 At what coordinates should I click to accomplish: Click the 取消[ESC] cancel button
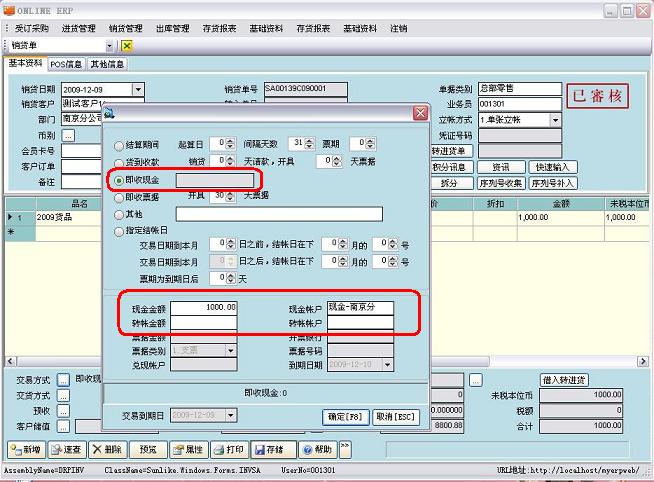(x=396, y=416)
